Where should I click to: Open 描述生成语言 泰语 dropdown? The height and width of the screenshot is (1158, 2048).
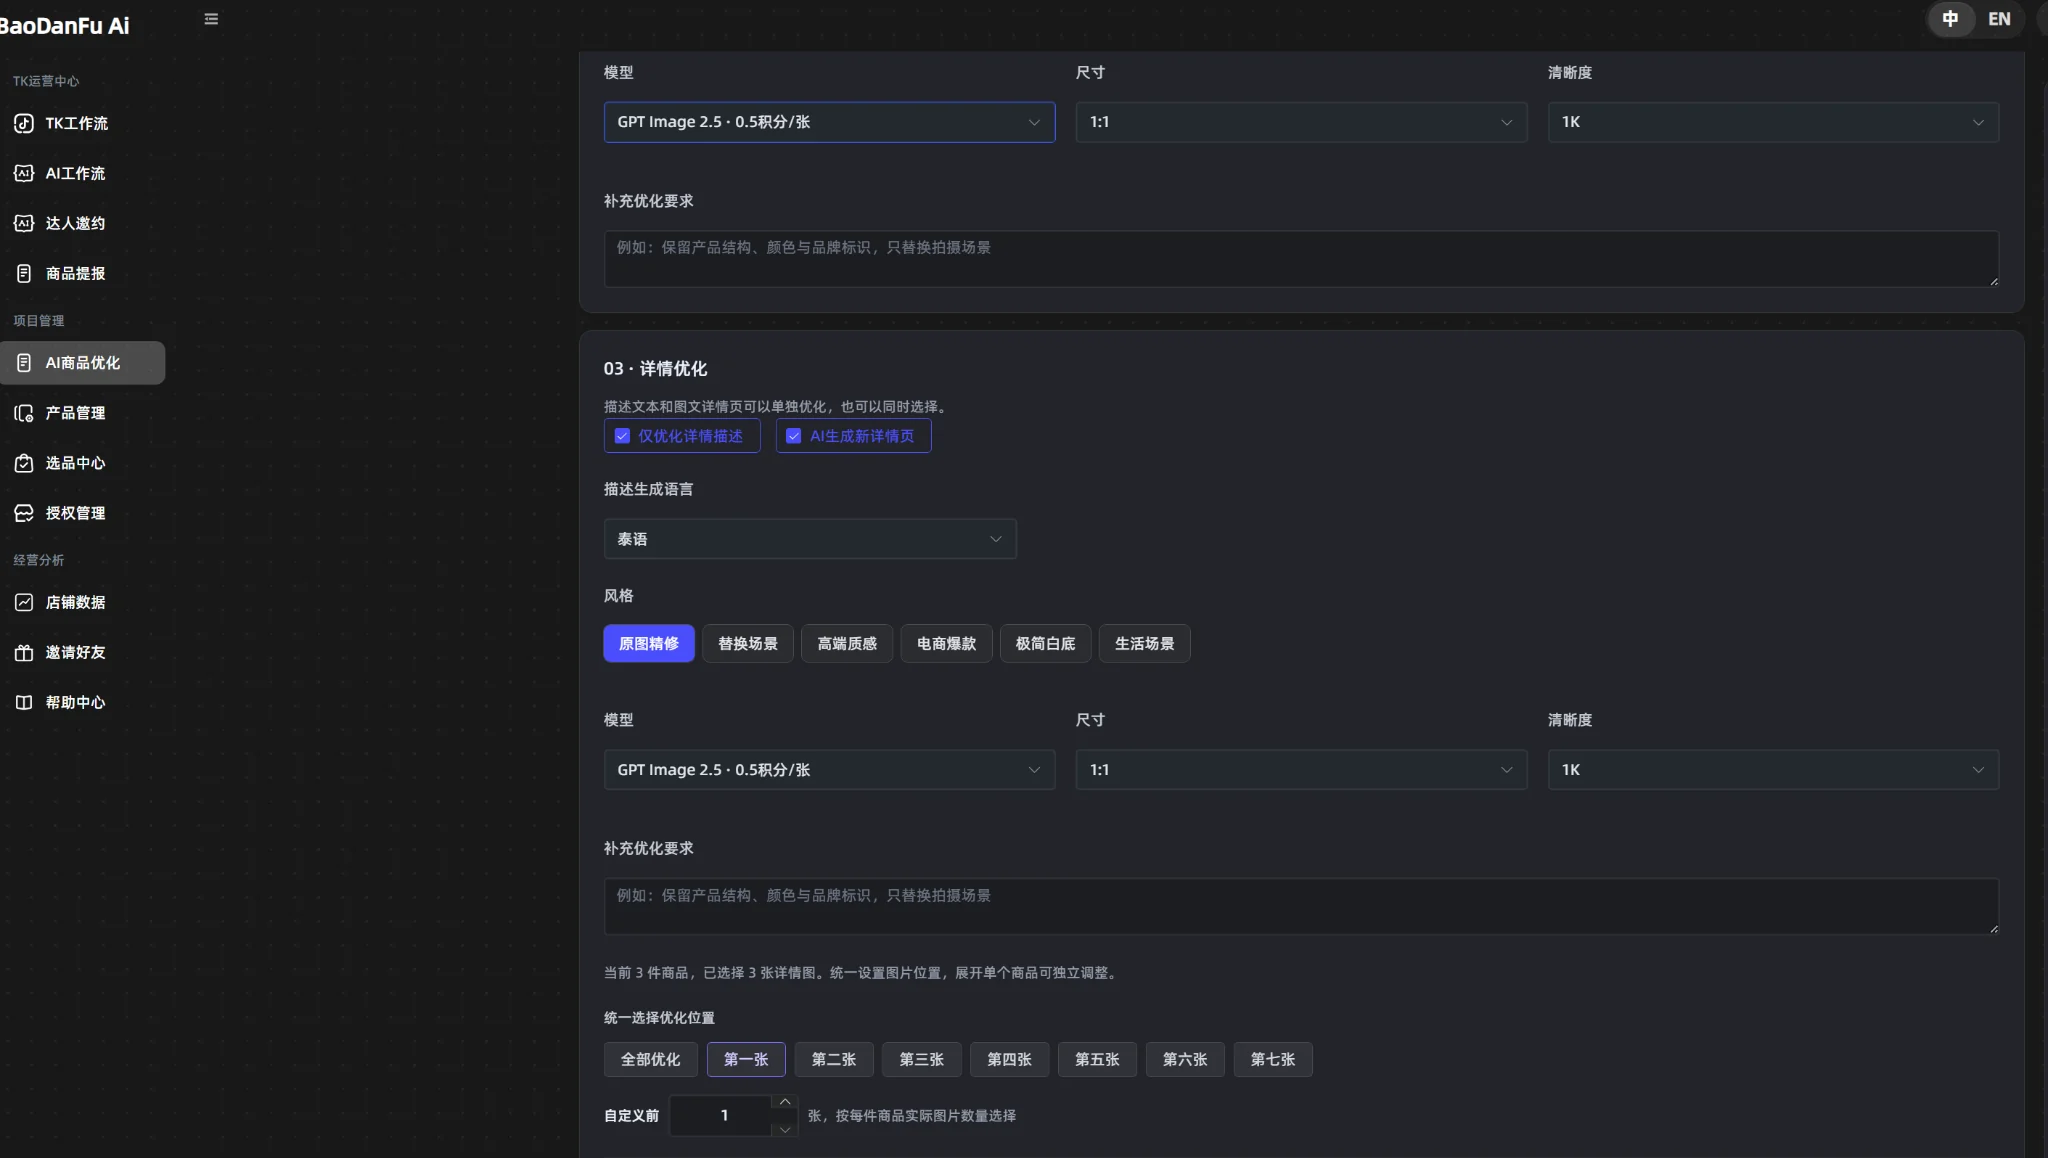810,539
